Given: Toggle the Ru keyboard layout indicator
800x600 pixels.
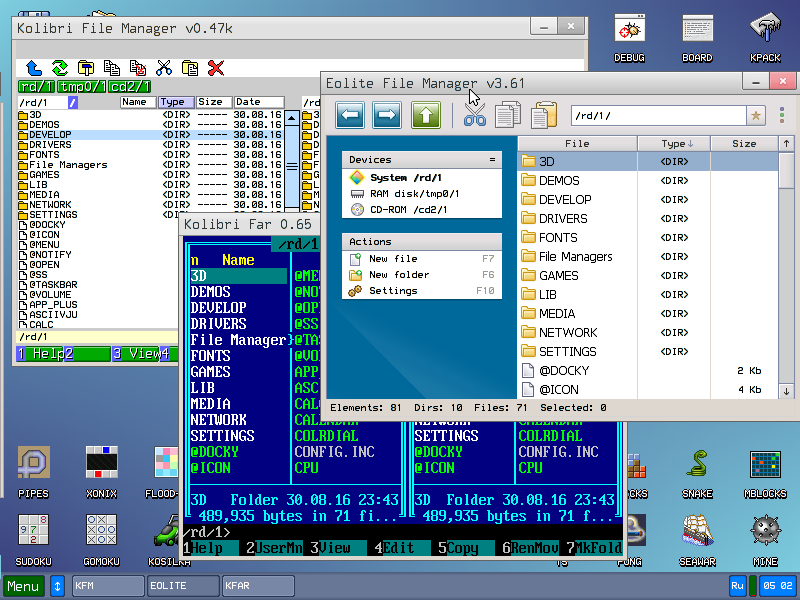Looking at the screenshot, I should click(739, 586).
